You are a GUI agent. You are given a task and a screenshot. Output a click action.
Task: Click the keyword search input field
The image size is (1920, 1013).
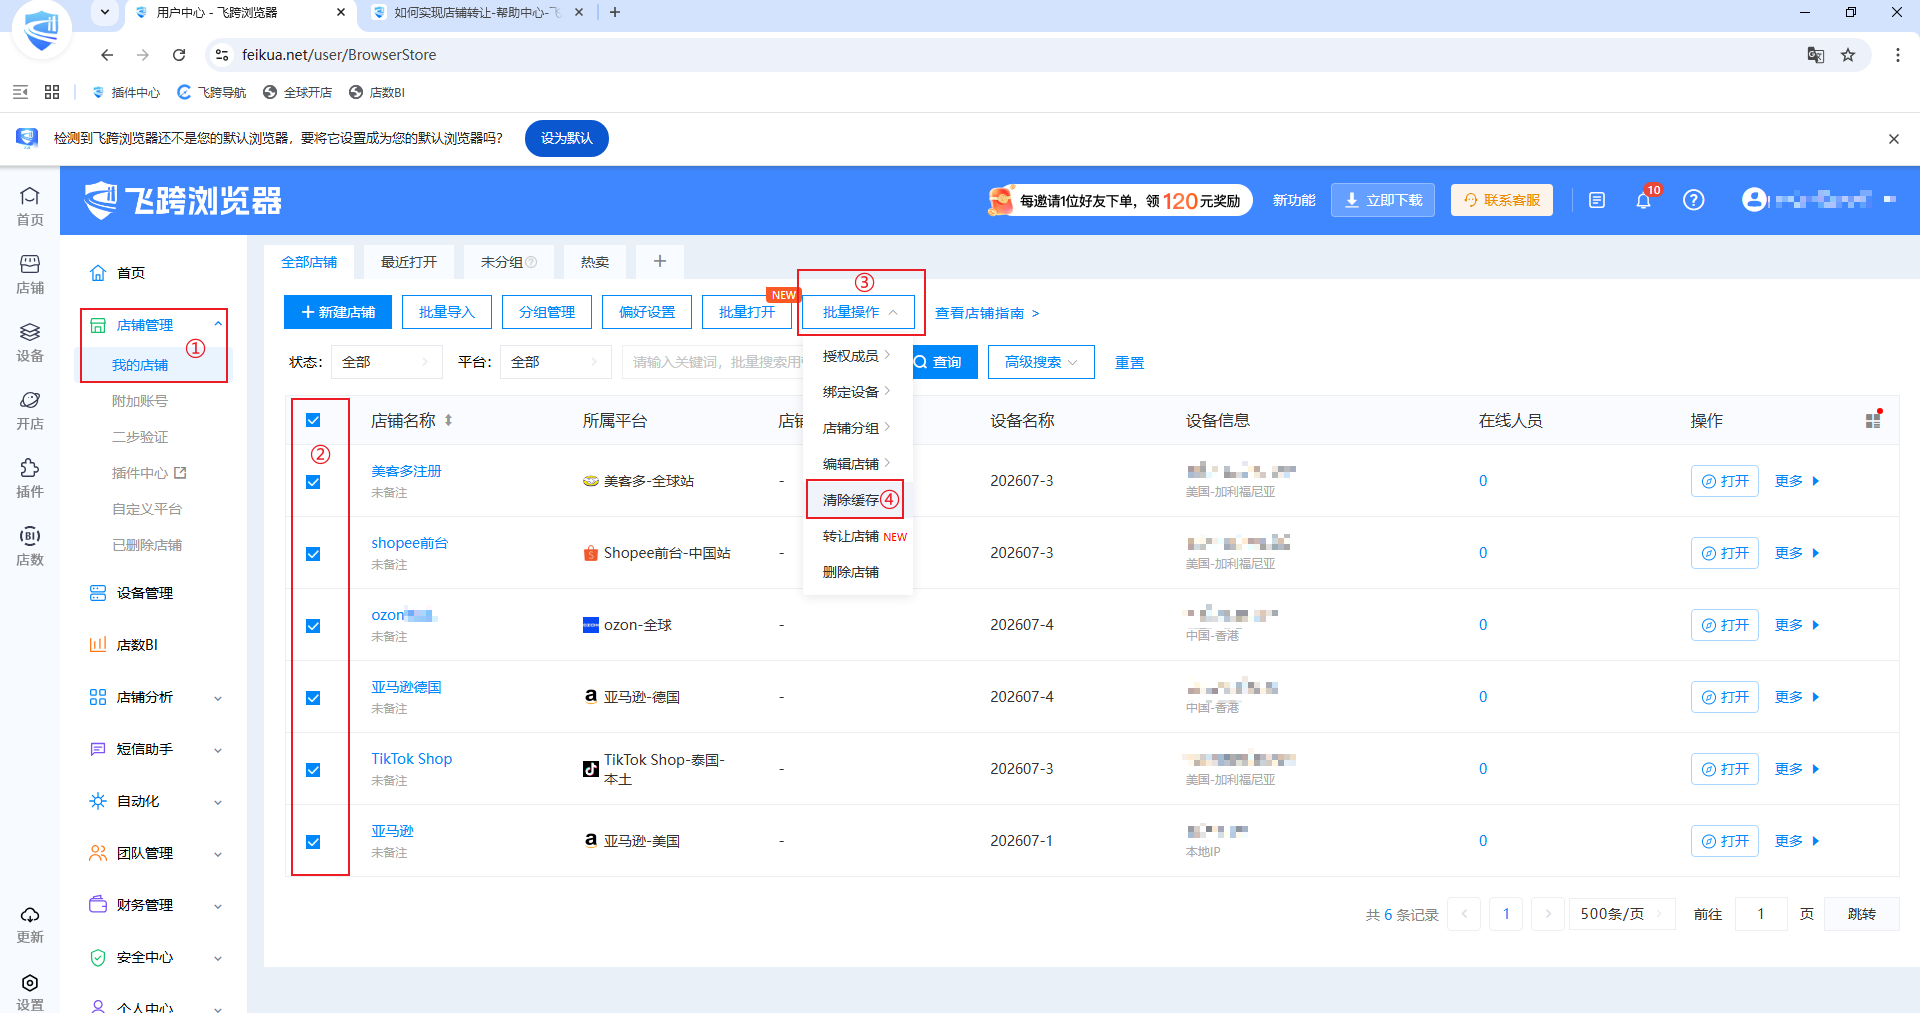click(x=715, y=362)
